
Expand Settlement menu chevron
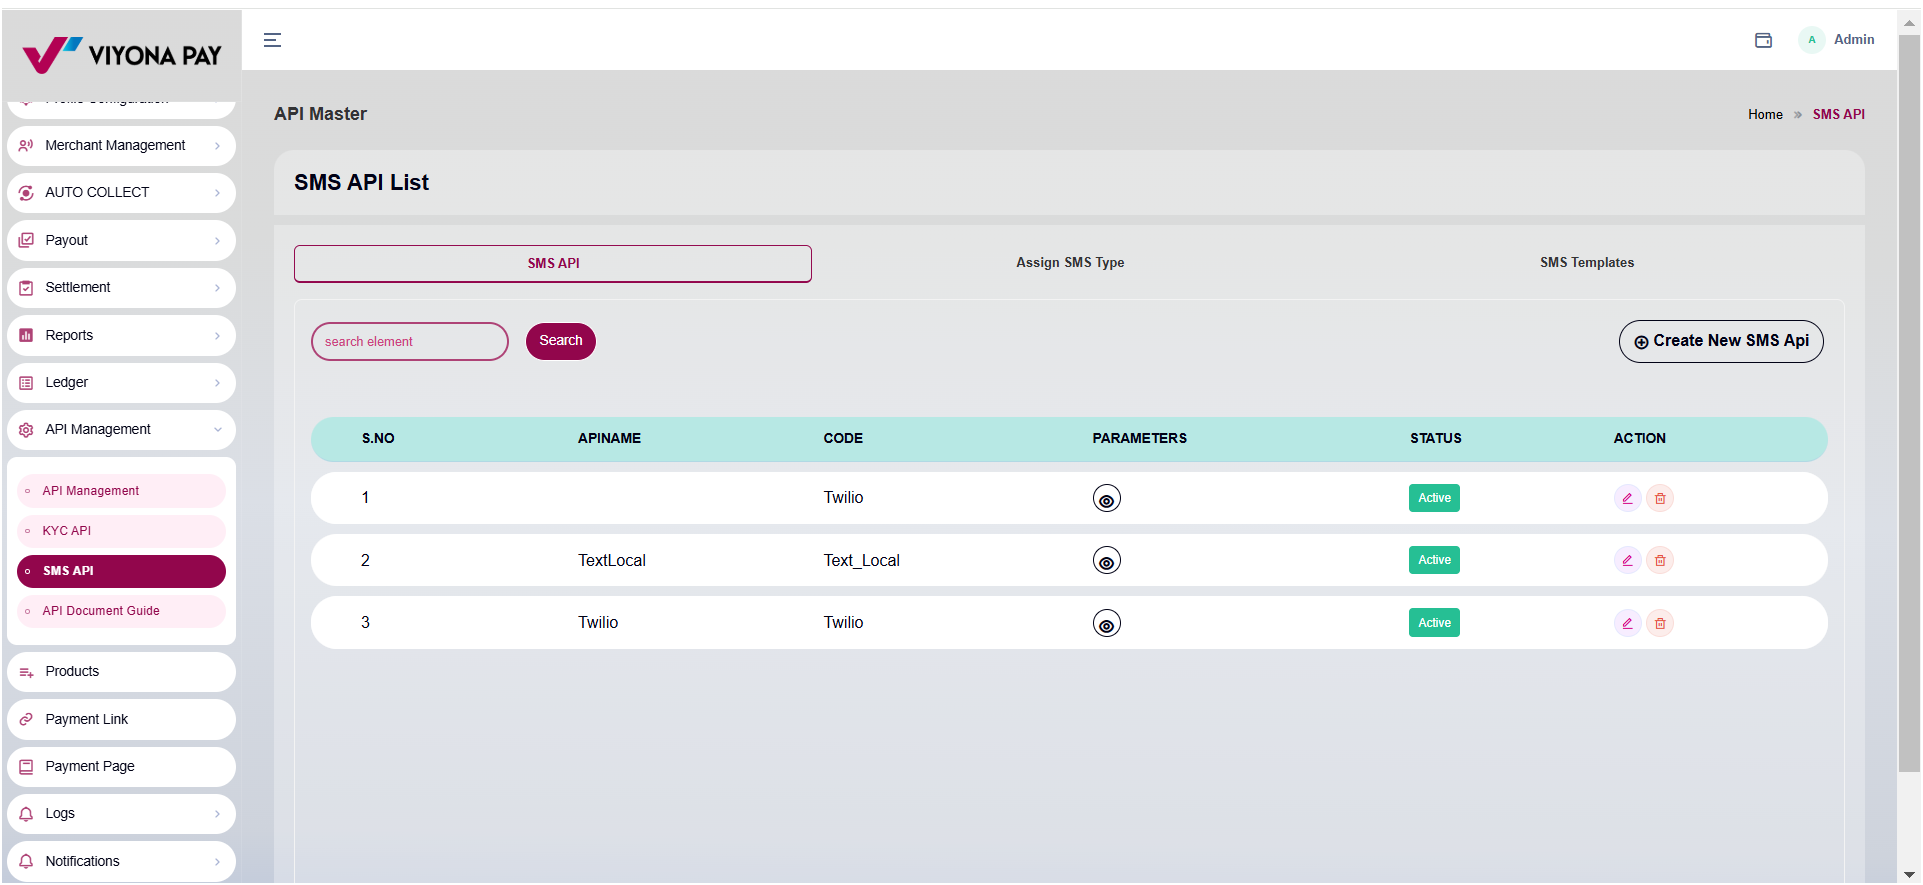[217, 288]
